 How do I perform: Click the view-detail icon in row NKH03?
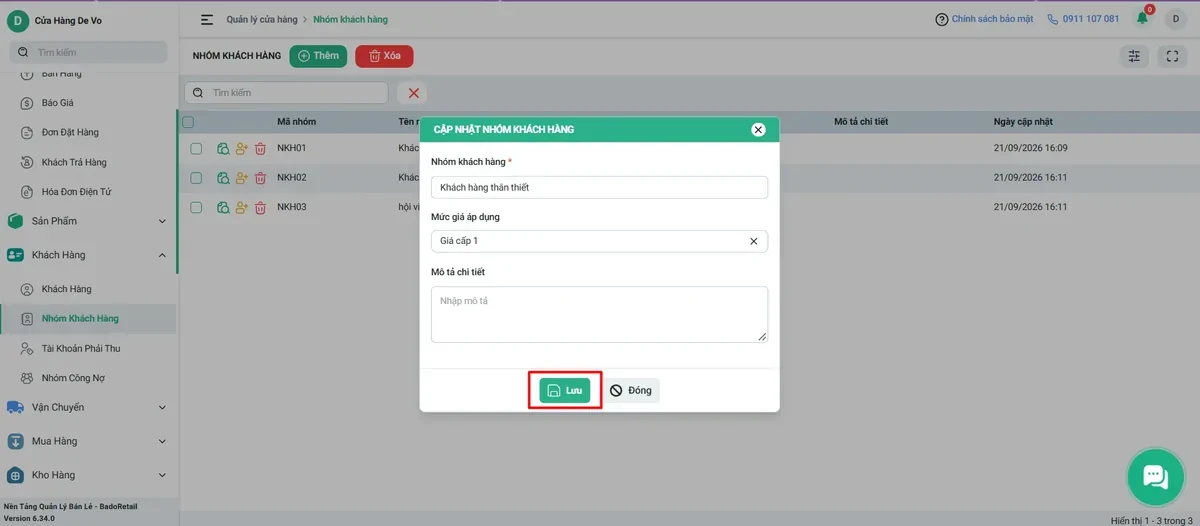point(223,207)
